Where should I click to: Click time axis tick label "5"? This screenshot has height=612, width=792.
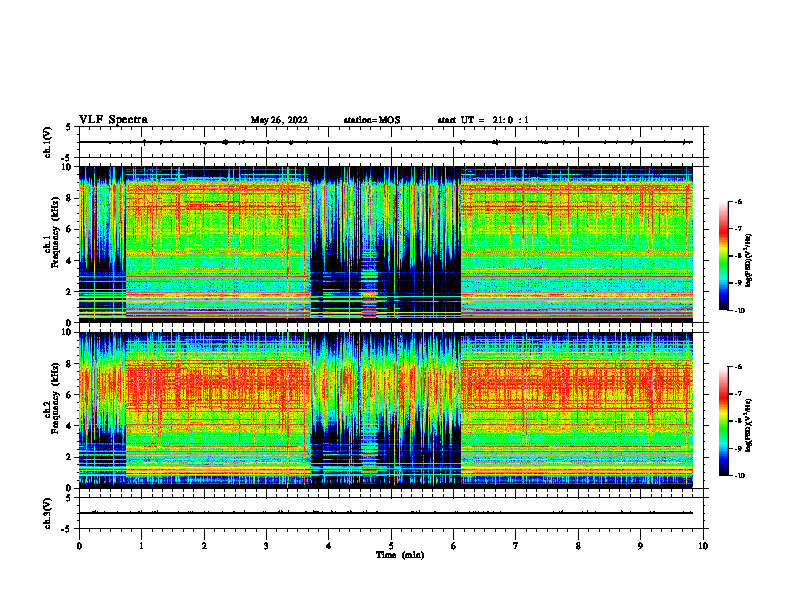point(391,546)
